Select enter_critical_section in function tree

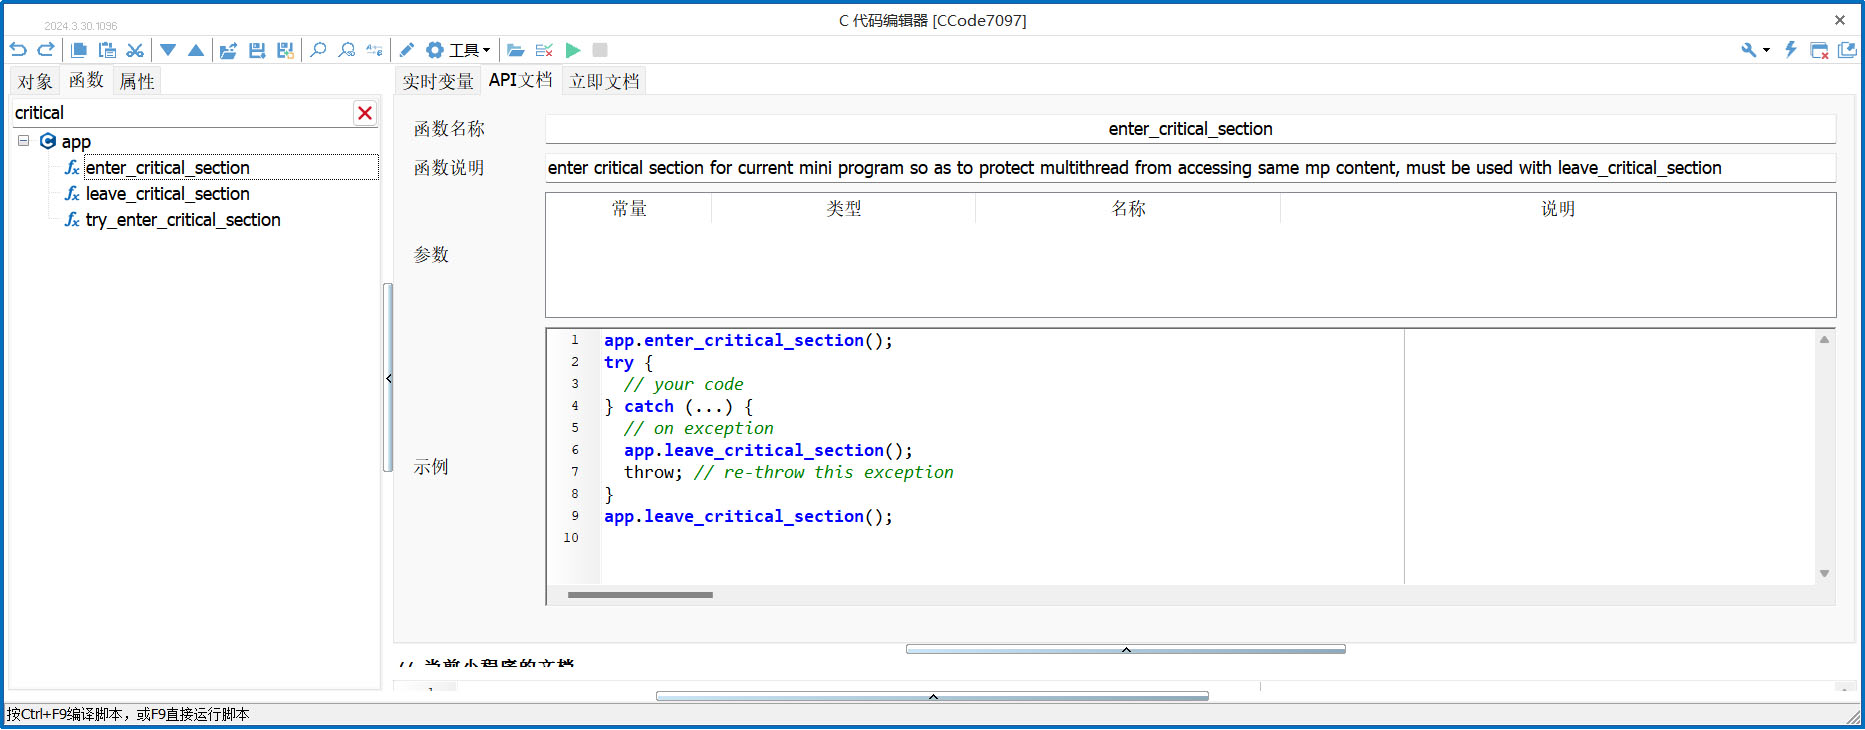pos(167,168)
